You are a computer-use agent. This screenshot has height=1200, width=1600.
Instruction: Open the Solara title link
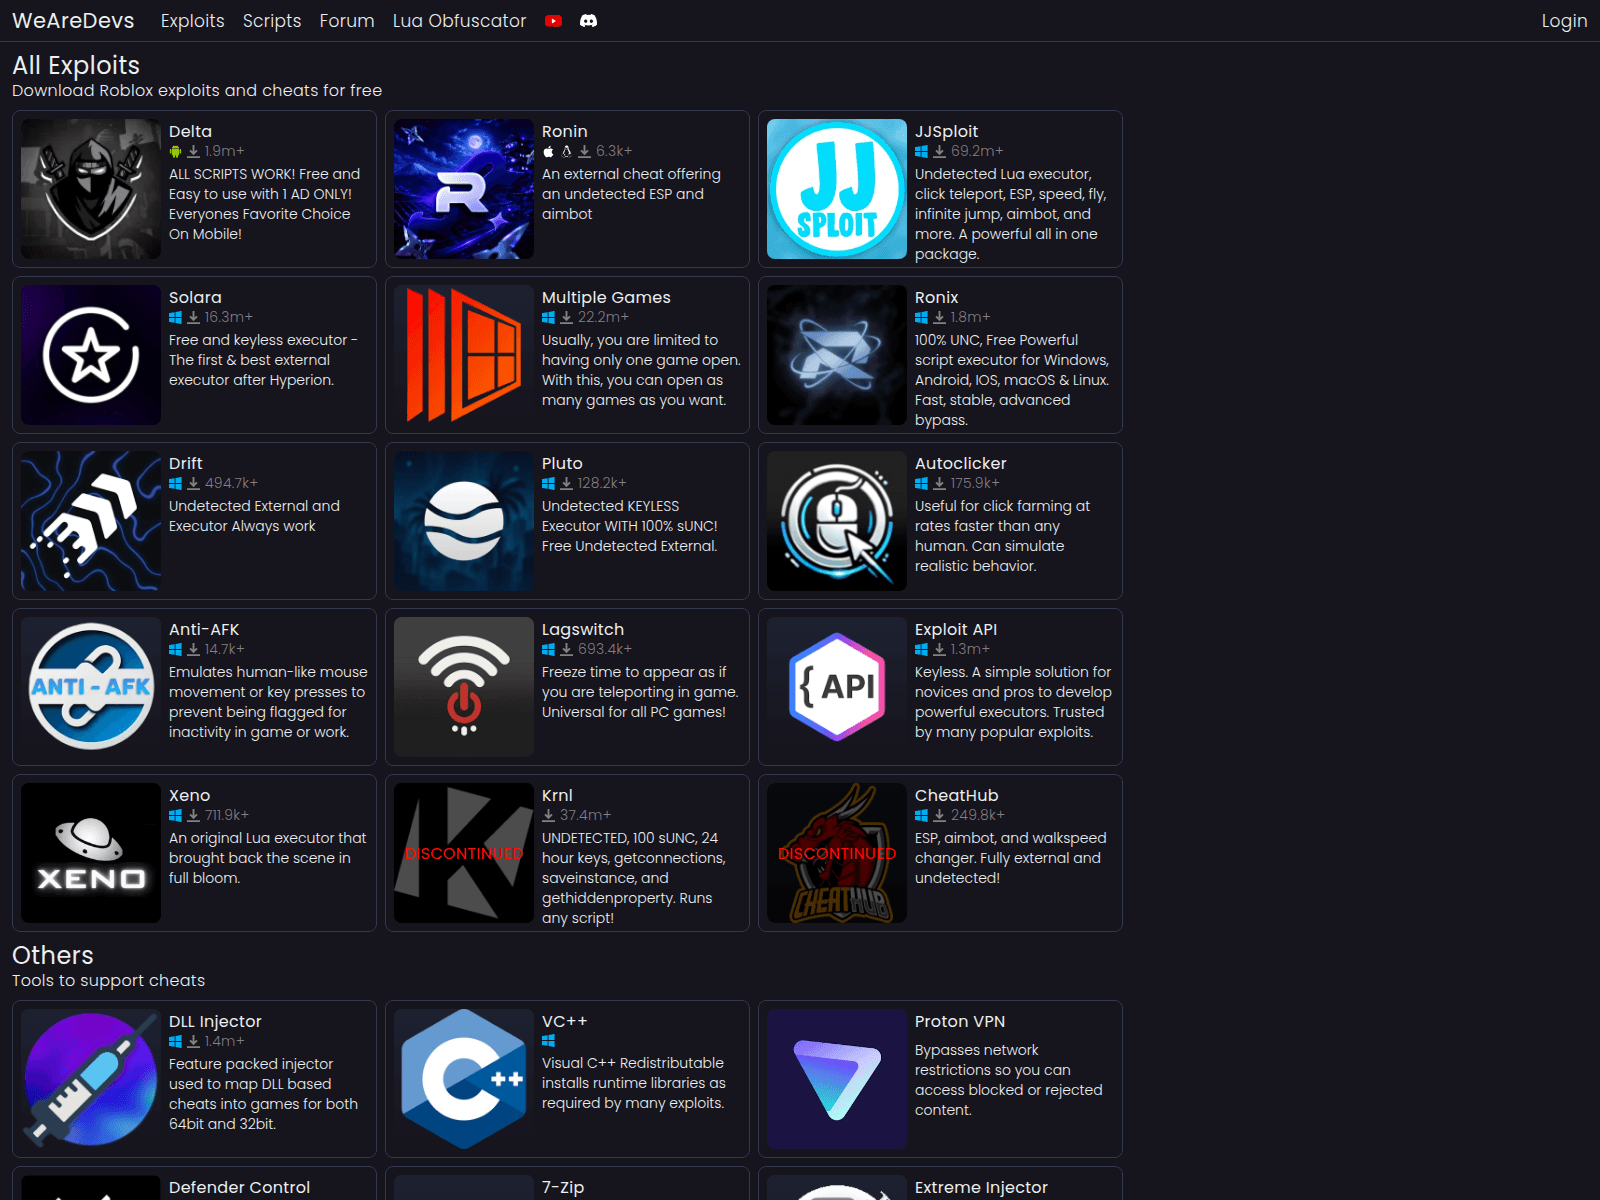pos(195,297)
